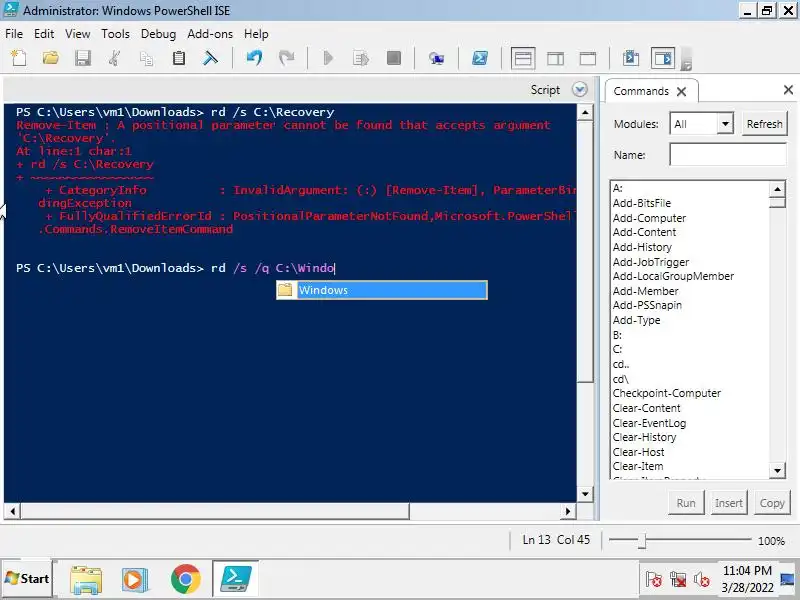Click the Copy button in the Commands pane
Screen dimensions: 800x600
(772, 503)
